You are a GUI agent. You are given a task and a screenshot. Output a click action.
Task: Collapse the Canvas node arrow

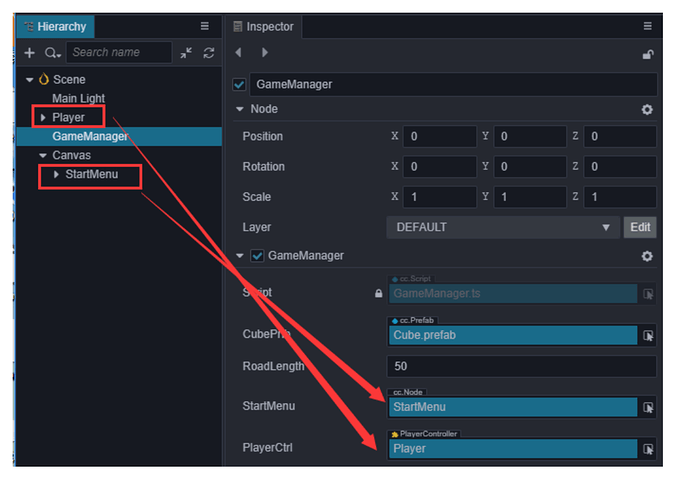click(43, 155)
